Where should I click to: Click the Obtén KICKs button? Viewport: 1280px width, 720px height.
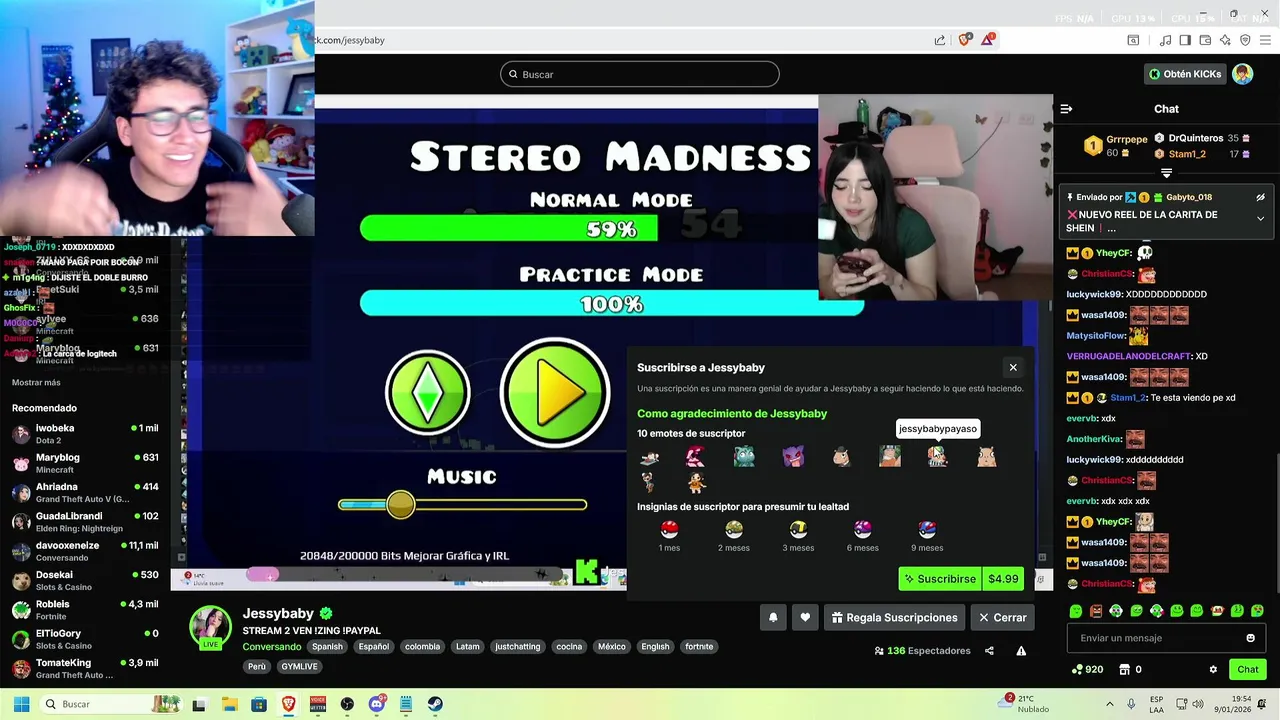tap(1185, 74)
